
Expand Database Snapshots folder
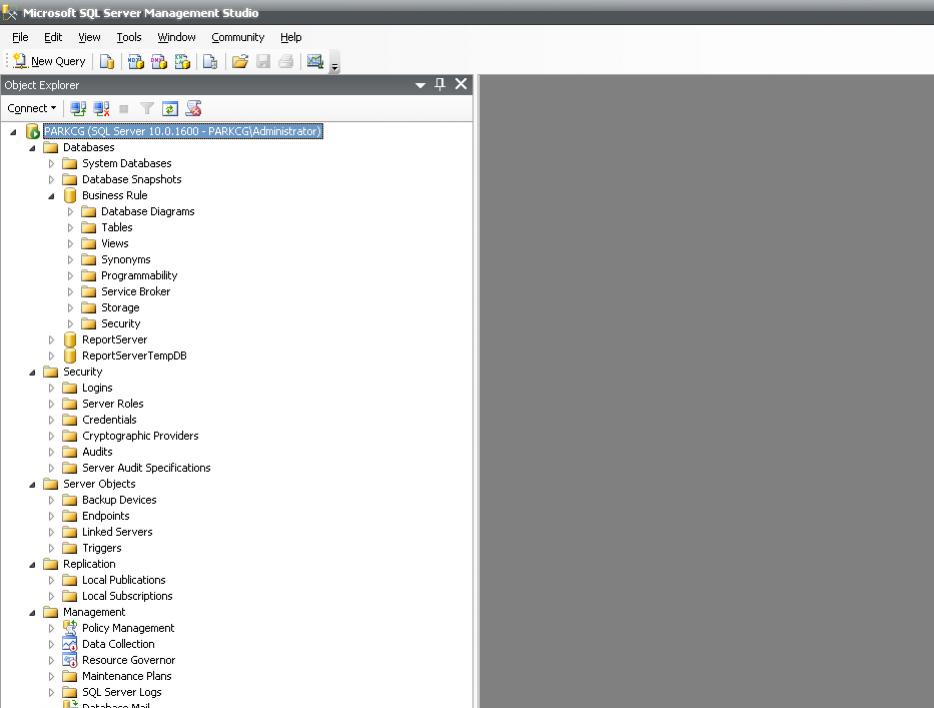51,179
